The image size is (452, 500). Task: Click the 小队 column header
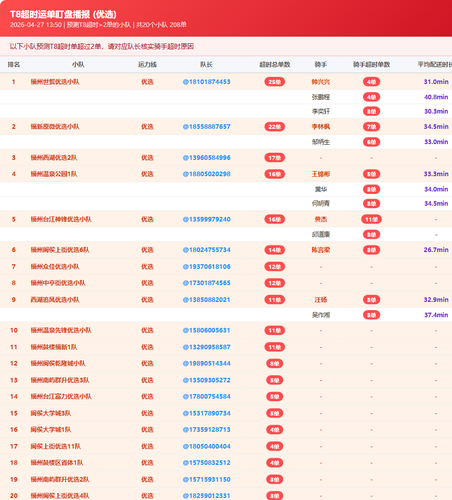(x=78, y=64)
